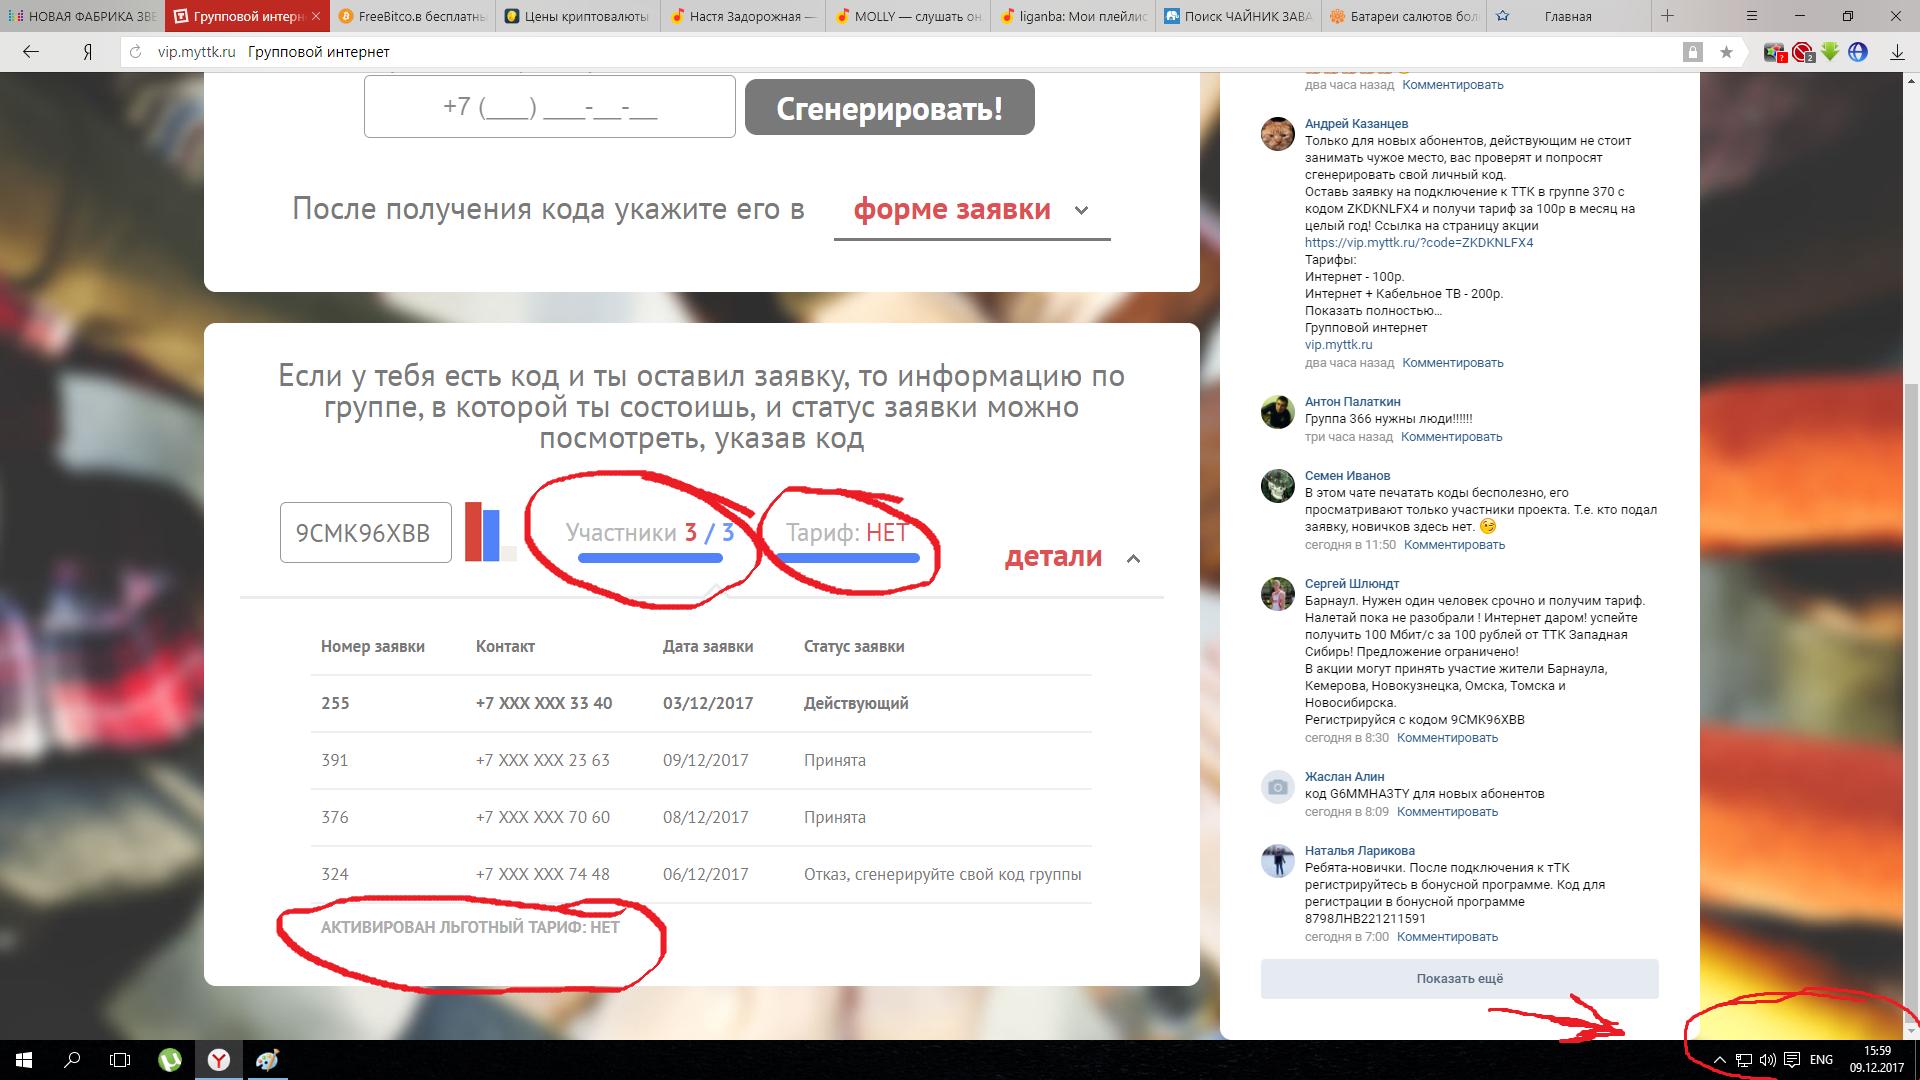The image size is (1920, 1080).
Task: Click 'Комментировать' under Семен Иванов's comment
Action: pos(1454,545)
